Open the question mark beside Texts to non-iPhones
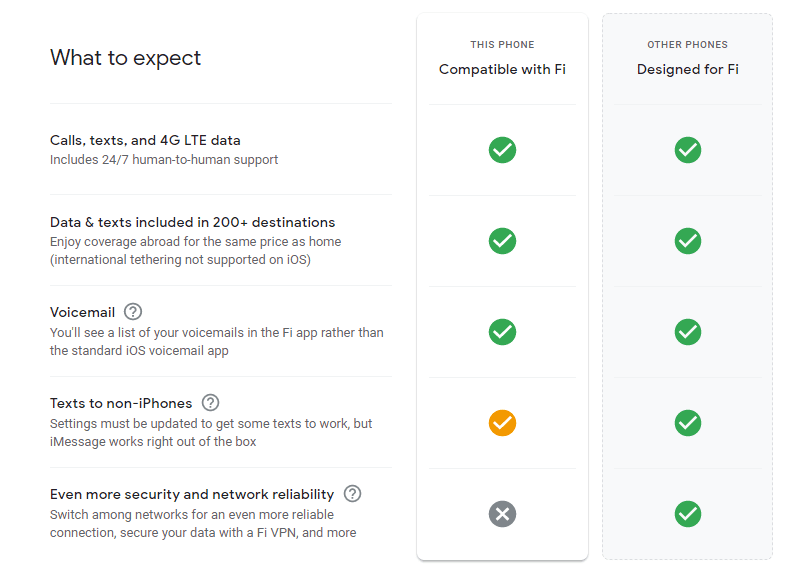Viewport: 808px width, 579px height. tap(210, 403)
